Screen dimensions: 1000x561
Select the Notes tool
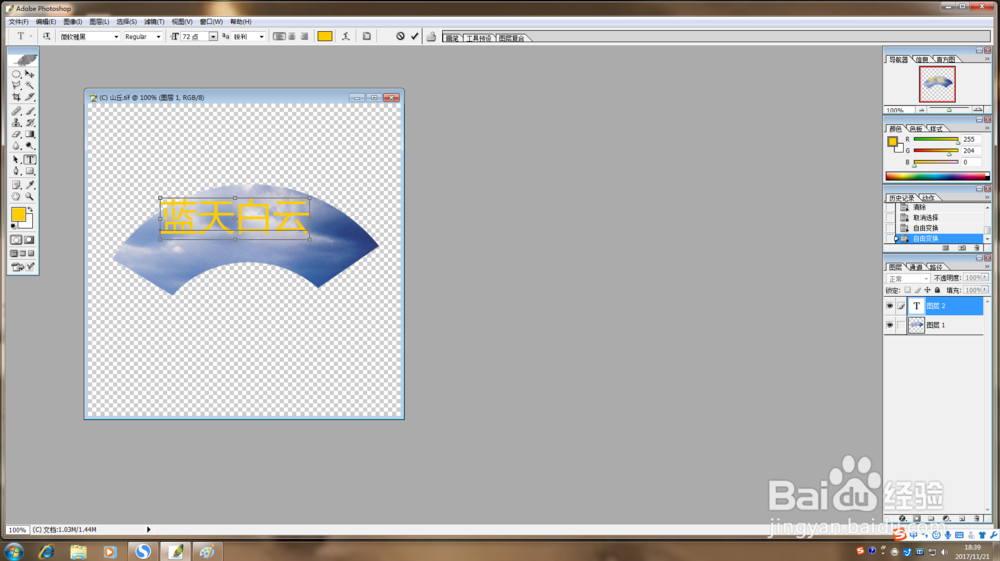(17, 185)
